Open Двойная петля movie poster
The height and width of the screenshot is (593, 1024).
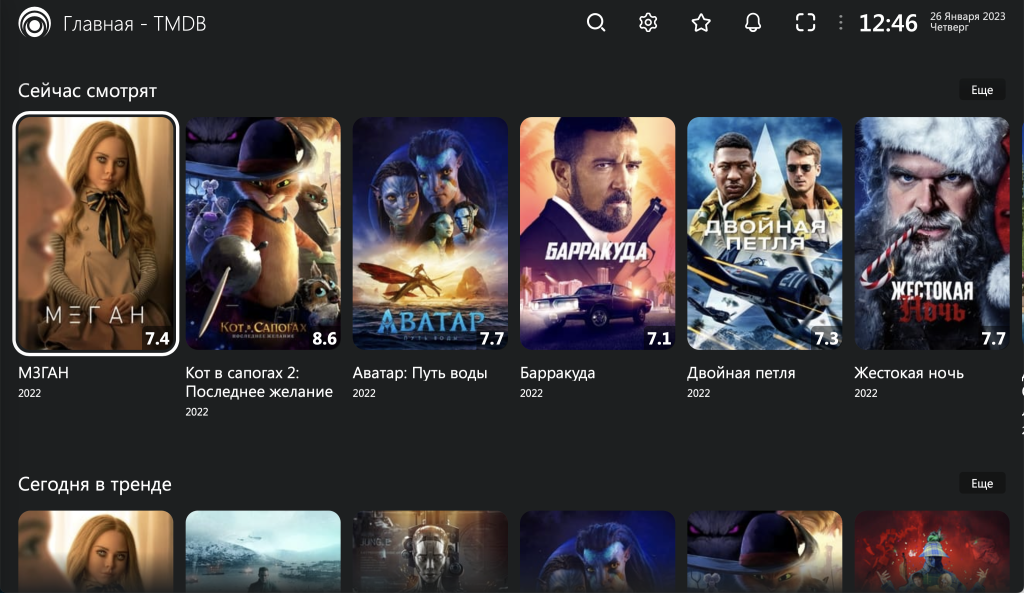pyautogui.click(x=764, y=233)
